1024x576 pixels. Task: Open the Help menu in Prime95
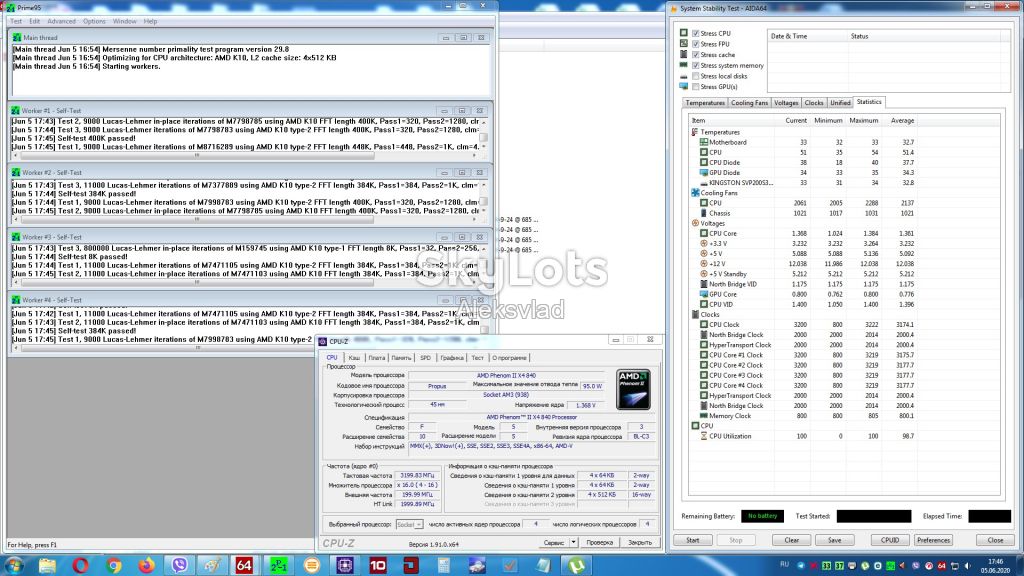point(150,22)
